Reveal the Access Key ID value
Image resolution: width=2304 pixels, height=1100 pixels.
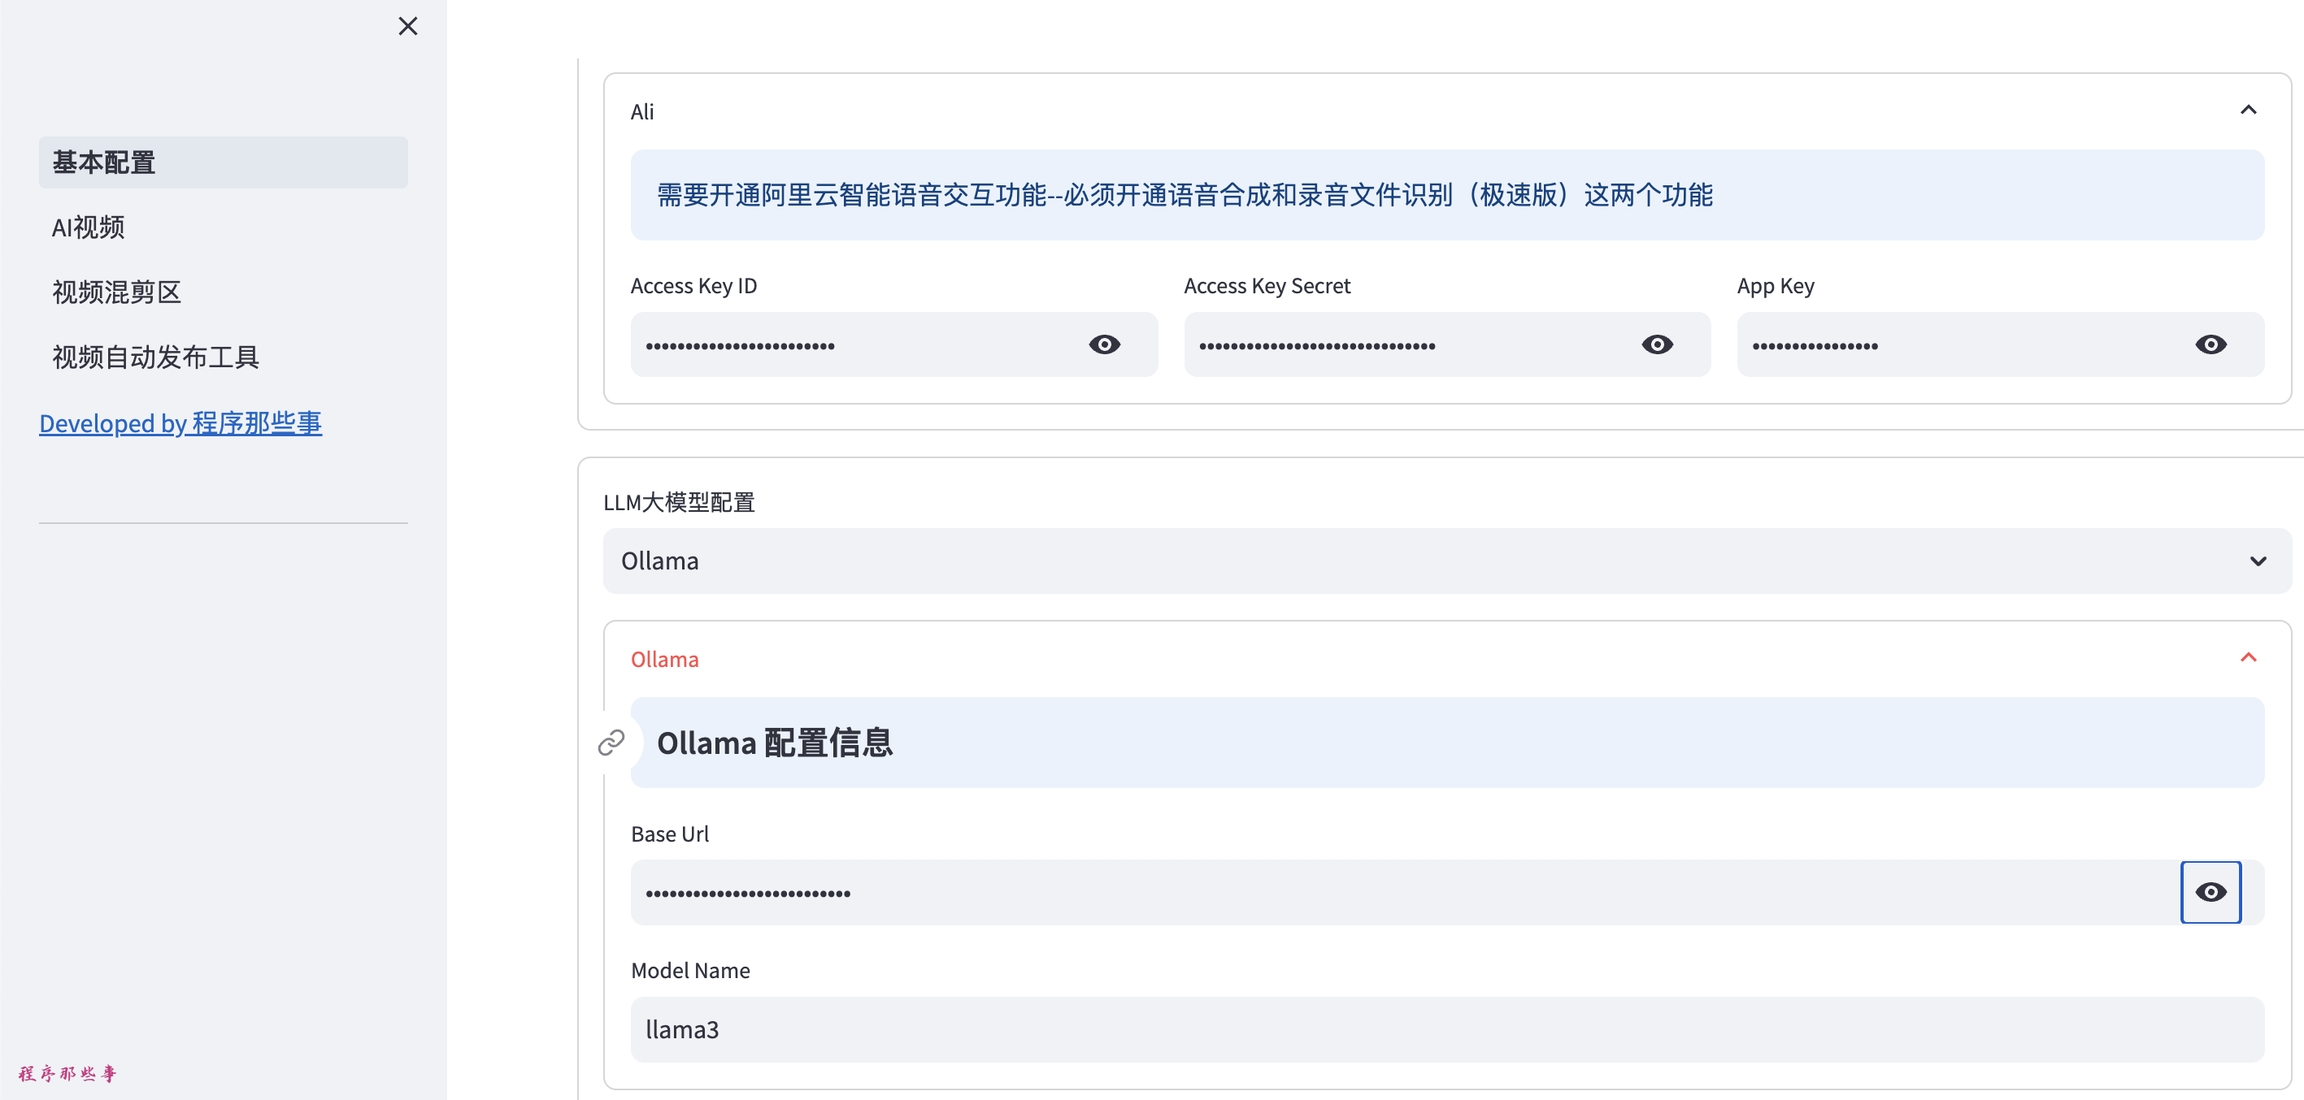coord(1104,345)
